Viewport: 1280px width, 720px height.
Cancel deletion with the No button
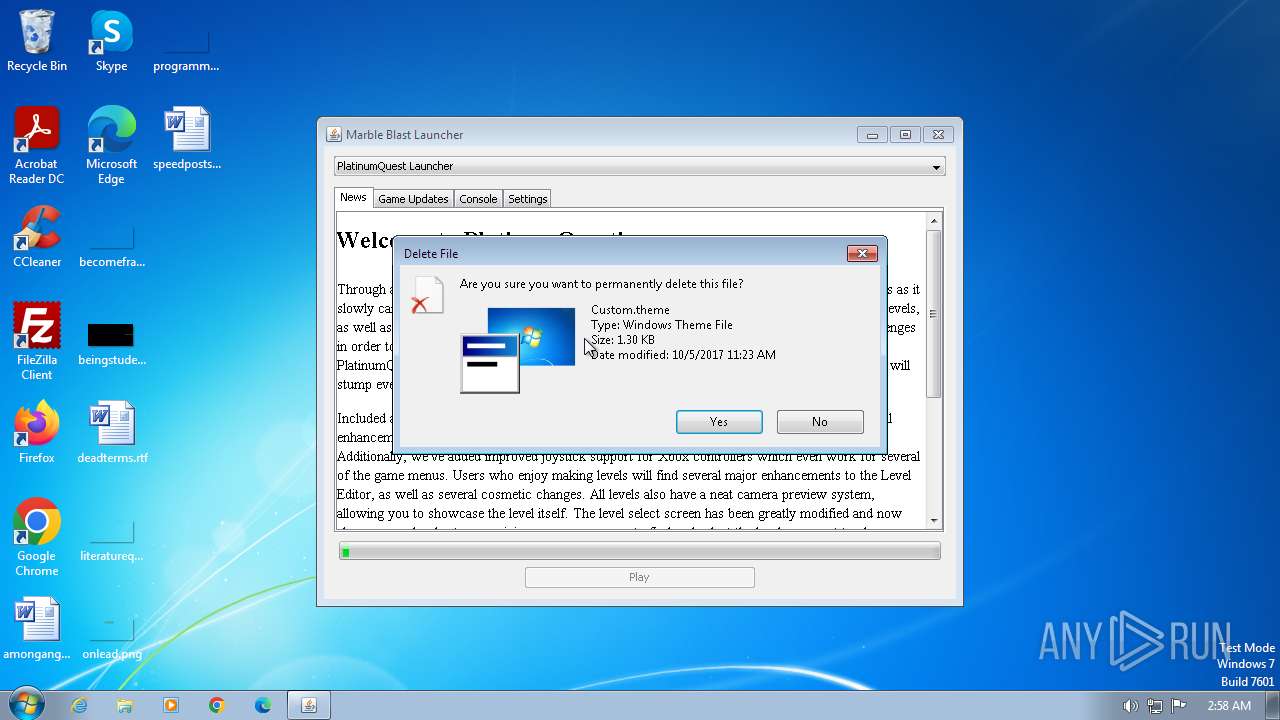(820, 422)
